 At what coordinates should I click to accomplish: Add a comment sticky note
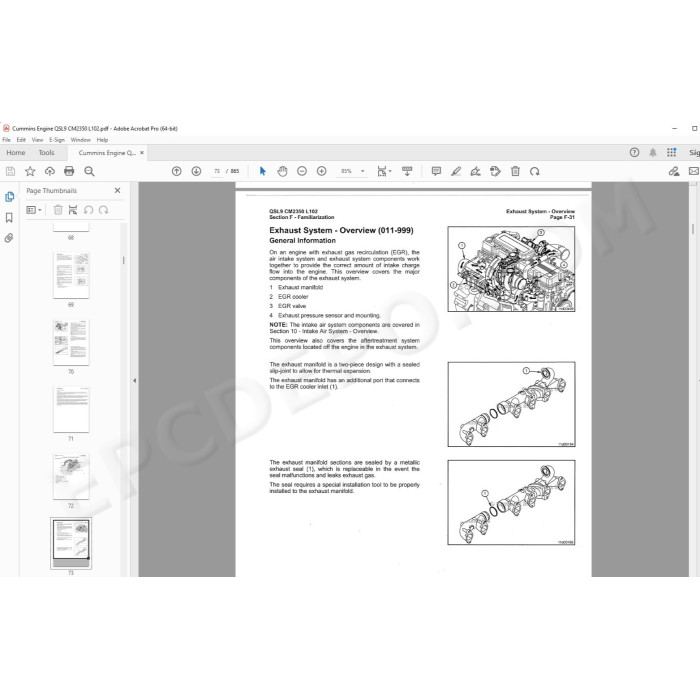point(436,171)
